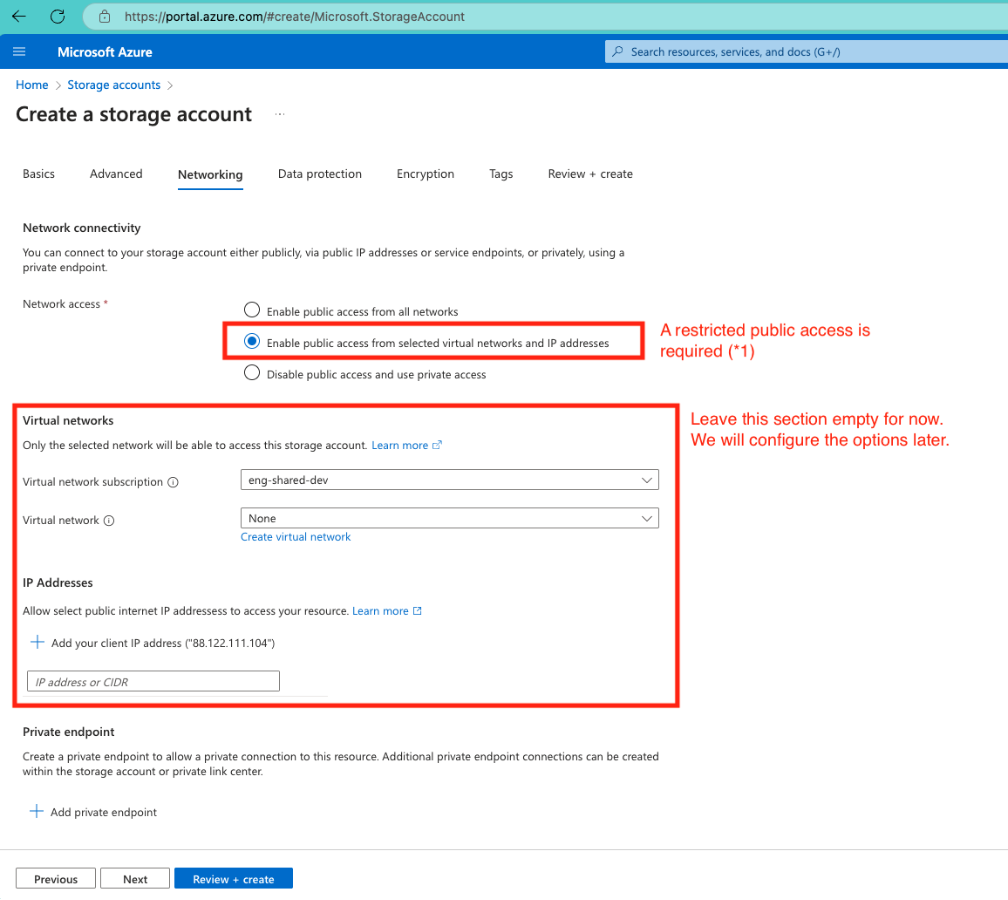Click the search magnifier in the Azure search bar
The width and height of the screenshot is (1008, 900).
620,51
